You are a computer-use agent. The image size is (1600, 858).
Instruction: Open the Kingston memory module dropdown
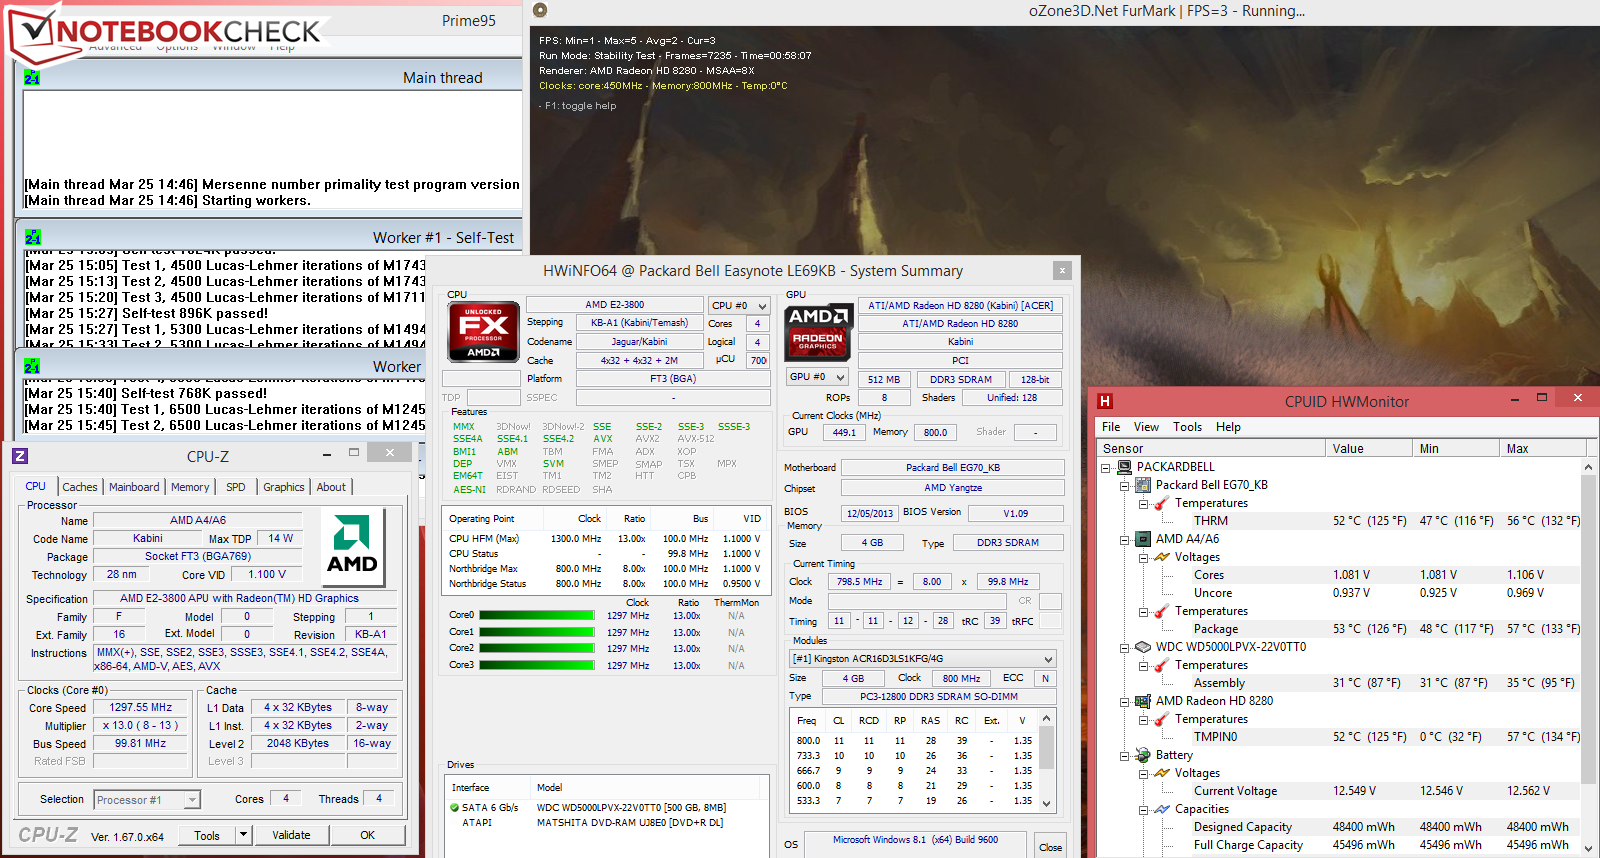(x=922, y=659)
